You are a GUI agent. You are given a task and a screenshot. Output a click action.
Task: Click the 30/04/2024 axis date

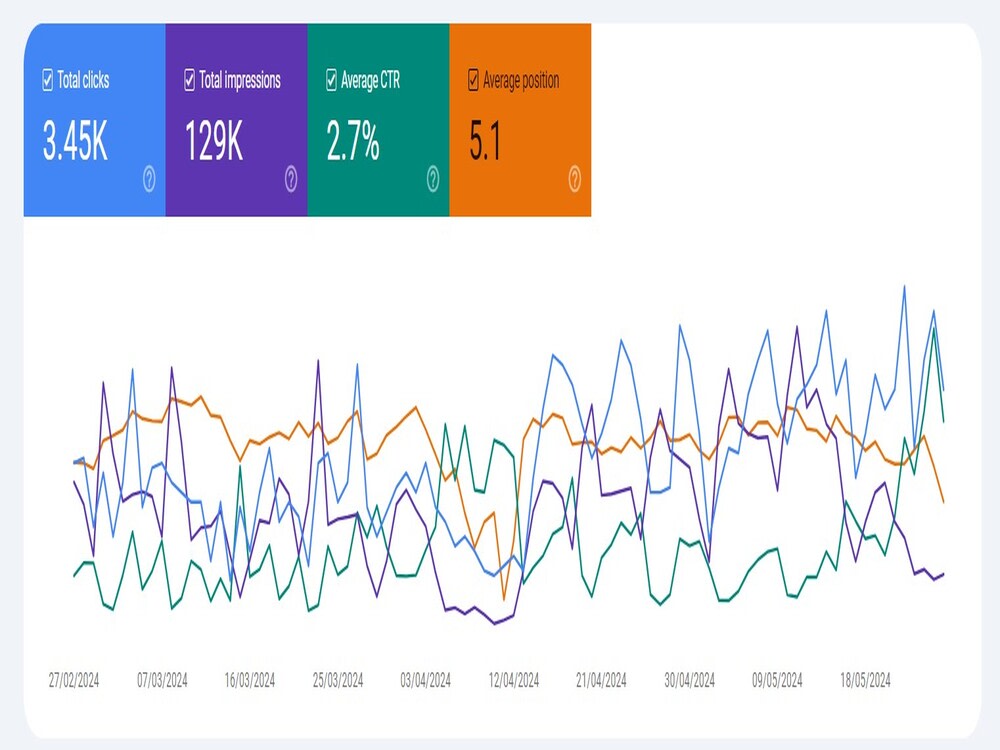(689, 680)
